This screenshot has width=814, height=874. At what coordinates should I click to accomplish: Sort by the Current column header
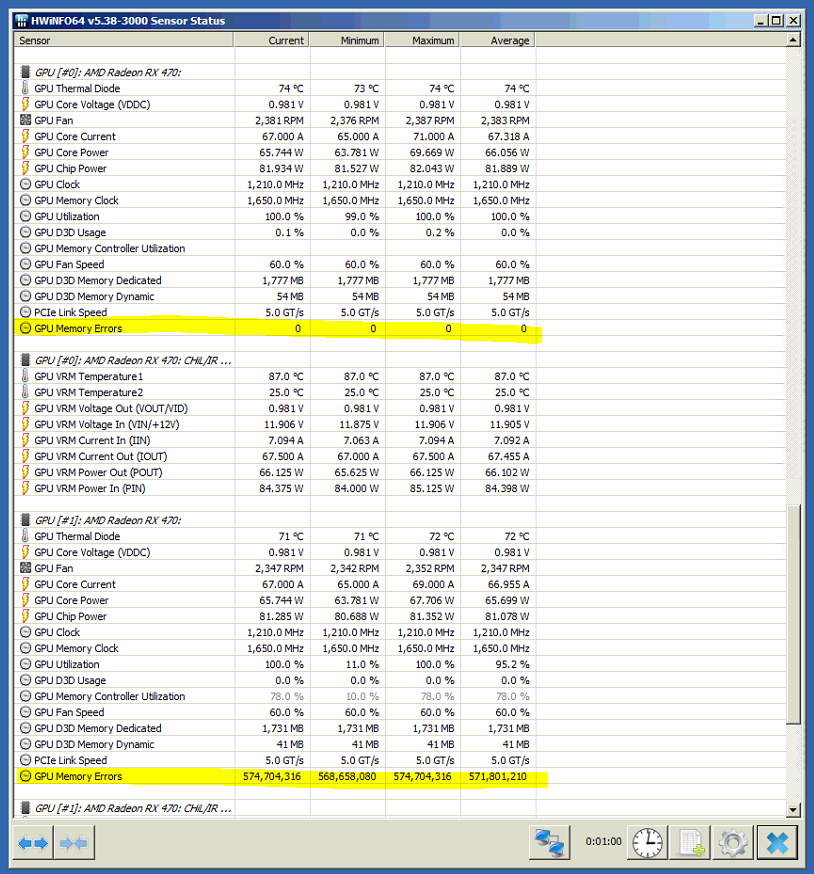(x=271, y=40)
